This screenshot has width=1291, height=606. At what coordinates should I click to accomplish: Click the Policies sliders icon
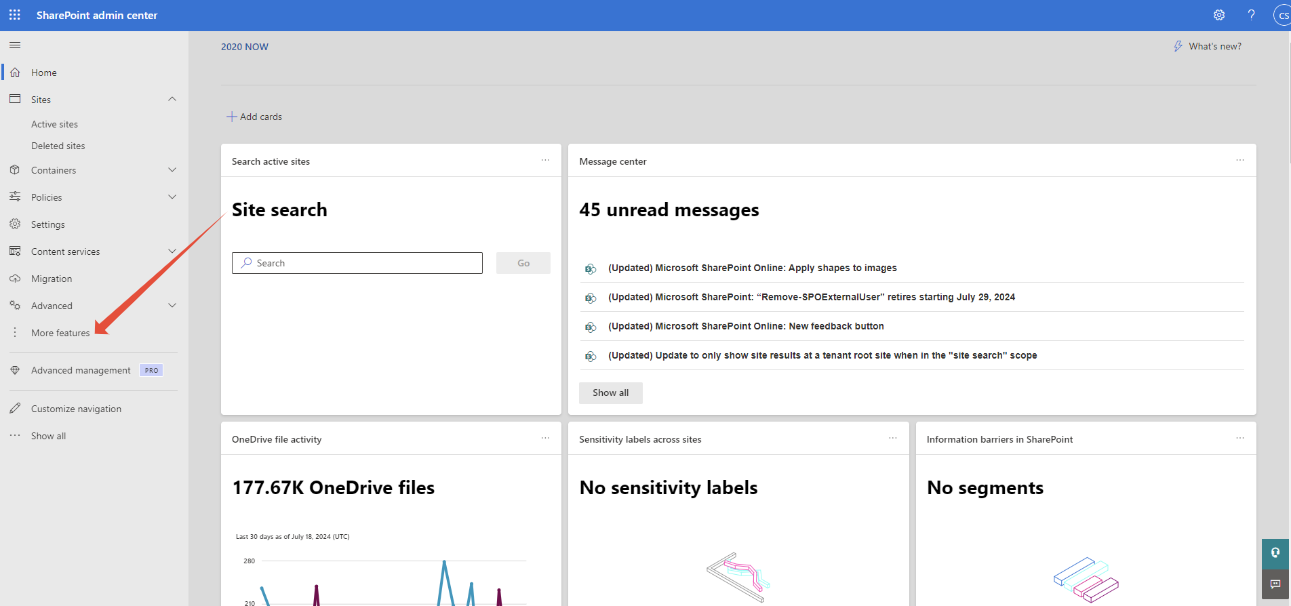tap(14, 197)
